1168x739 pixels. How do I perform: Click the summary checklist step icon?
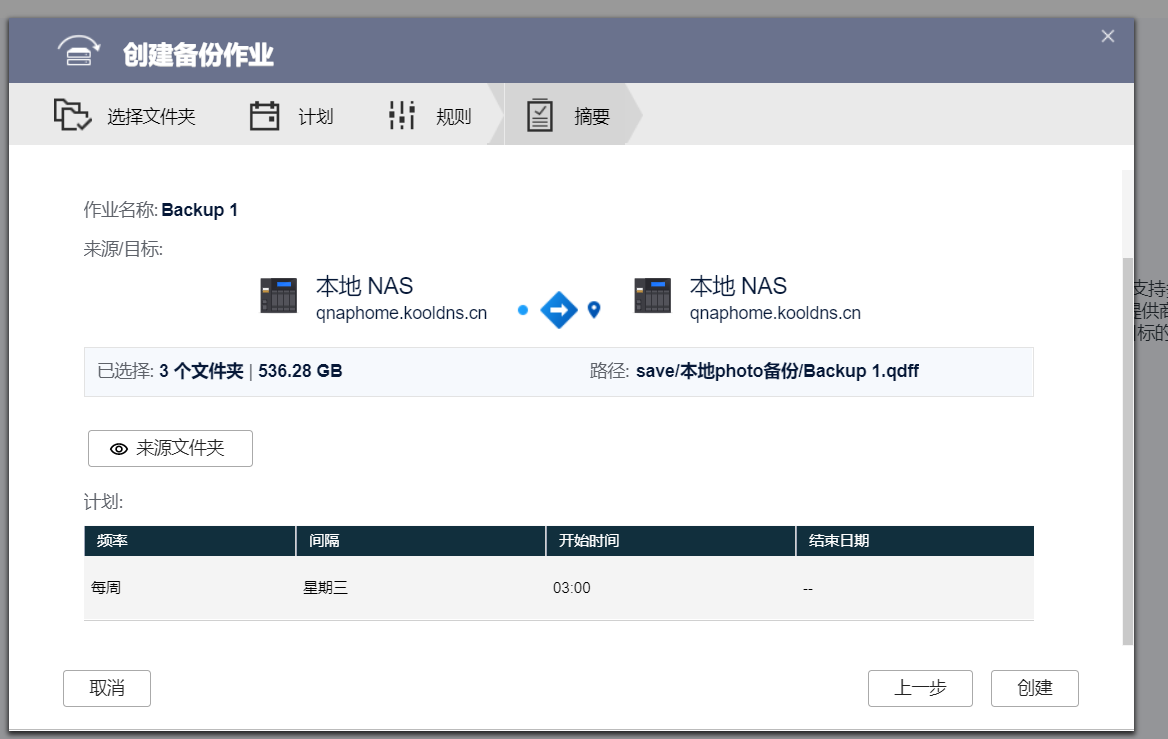[x=539, y=115]
